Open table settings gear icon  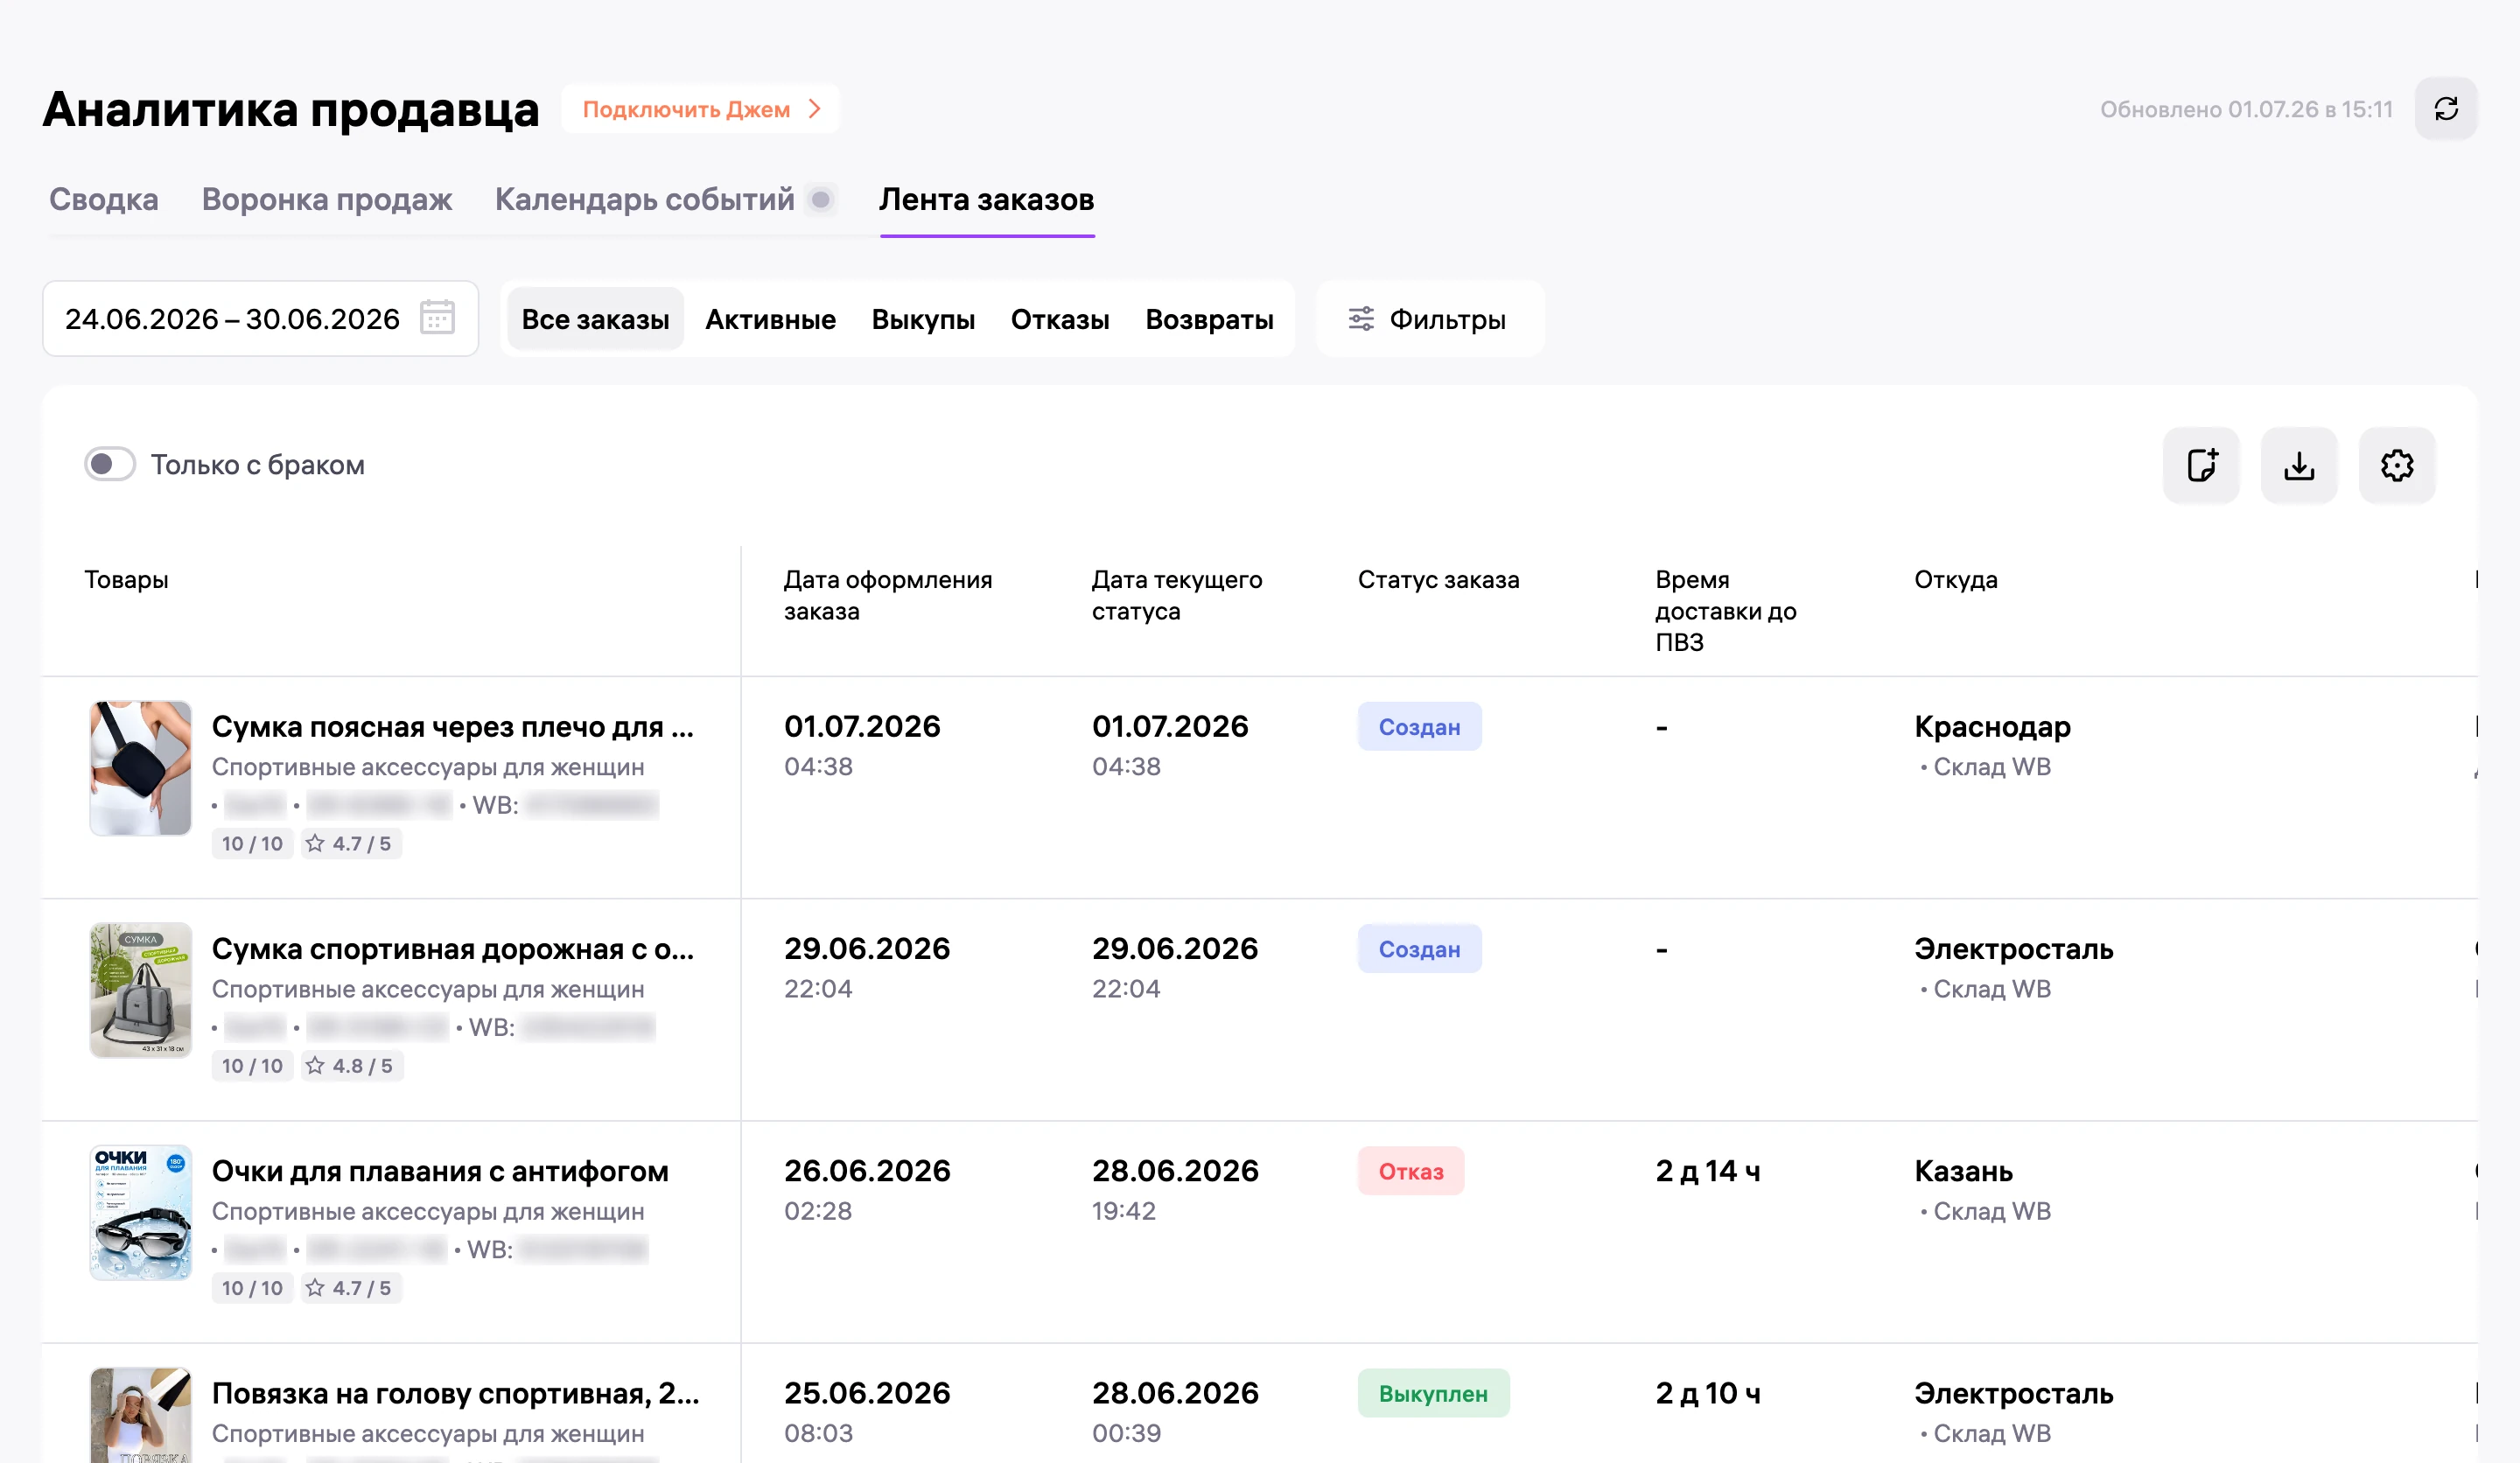[2397, 465]
